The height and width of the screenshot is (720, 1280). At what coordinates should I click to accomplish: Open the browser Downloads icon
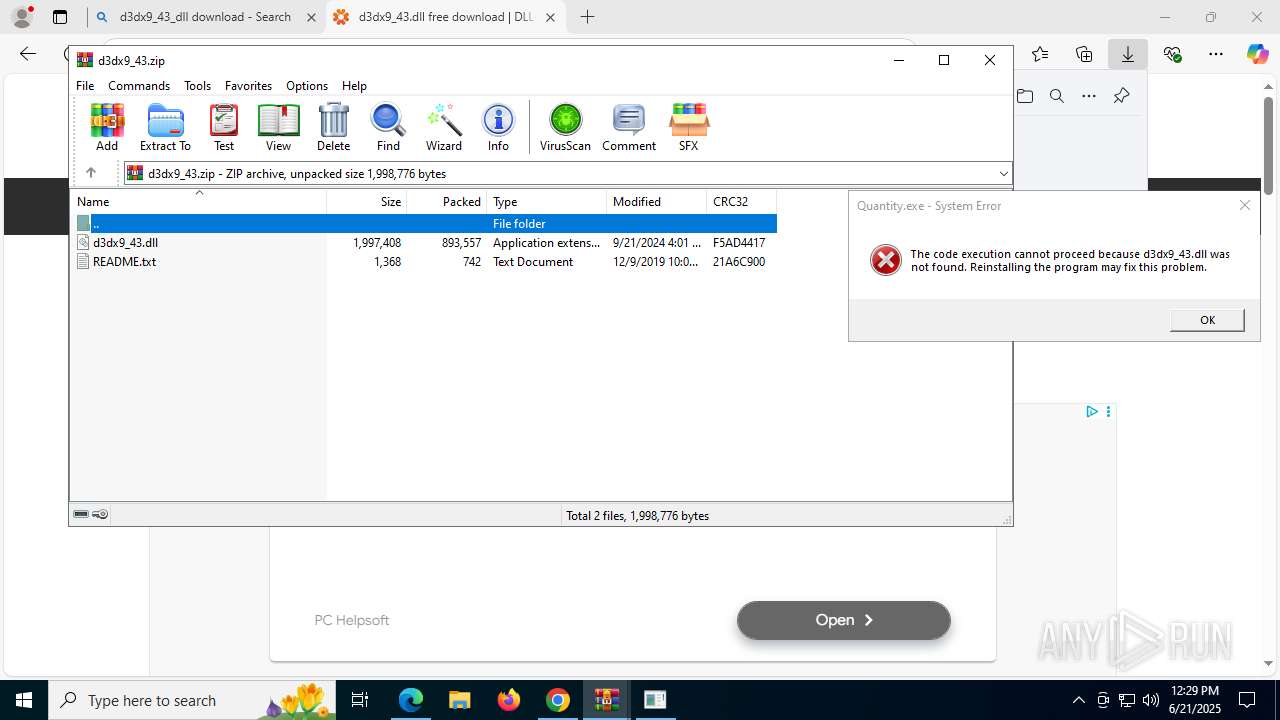(1128, 54)
